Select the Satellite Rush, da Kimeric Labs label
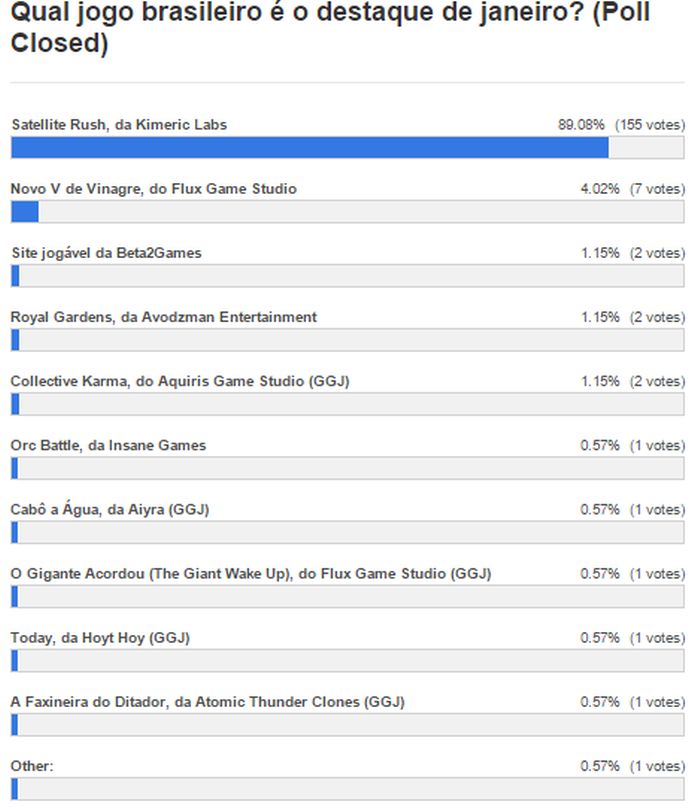Image resolution: width=695 pixels, height=808 pixels. click(x=119, y=125)
